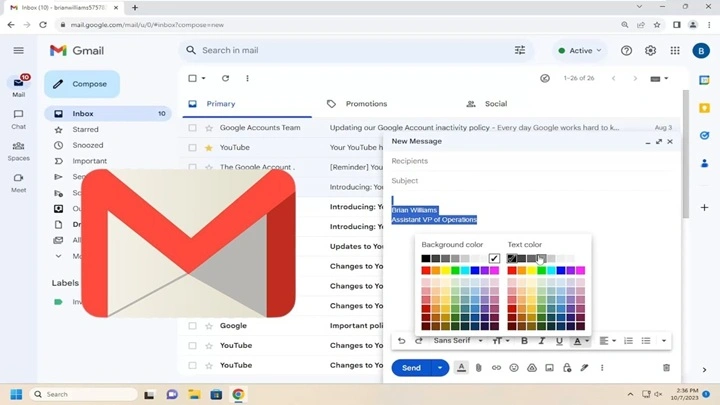The width and height of the screenshot is (720, 405).
Task: Click the Recipients field
Action: [532, 161]
